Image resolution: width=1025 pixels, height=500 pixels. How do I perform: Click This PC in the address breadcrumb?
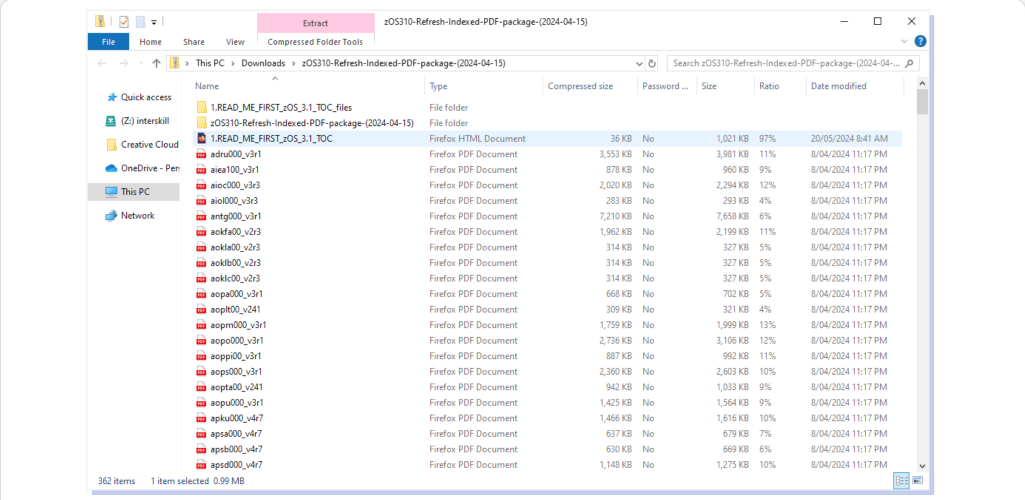click(212, 63)
